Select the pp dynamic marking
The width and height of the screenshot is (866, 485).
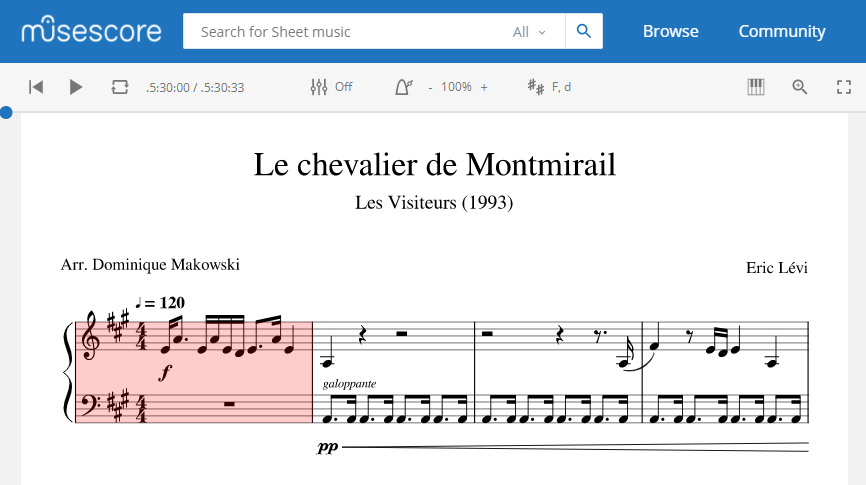tap(328, 446)
